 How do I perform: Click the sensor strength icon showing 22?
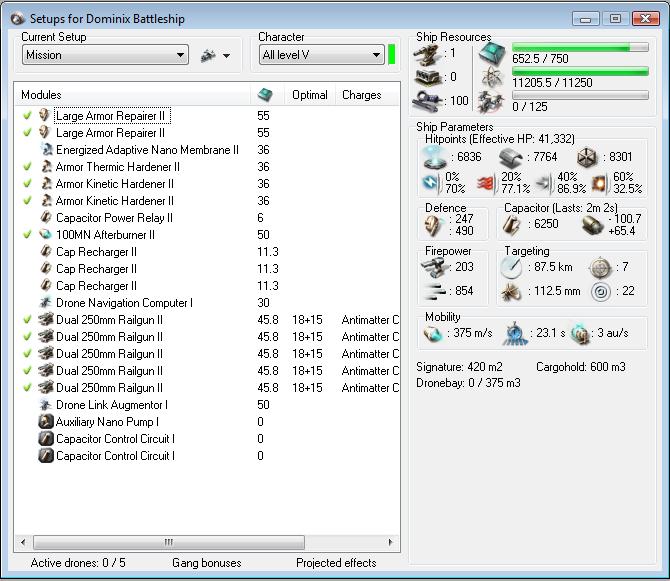click(x=601, y=292)
